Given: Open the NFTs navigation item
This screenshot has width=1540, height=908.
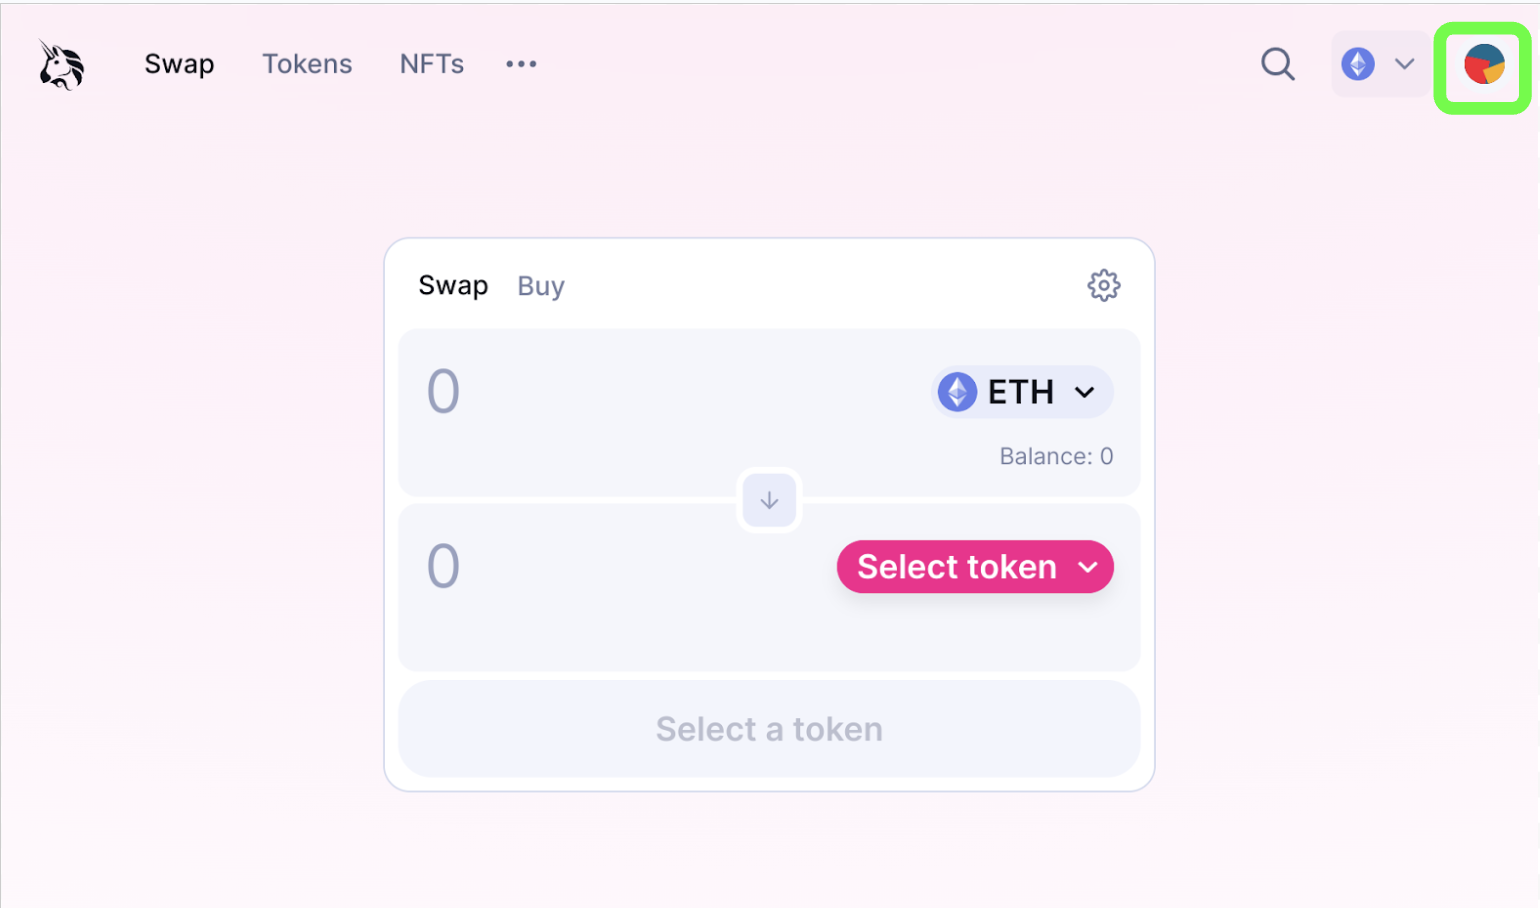Looking at the screenshot, I should click(432, 64).
